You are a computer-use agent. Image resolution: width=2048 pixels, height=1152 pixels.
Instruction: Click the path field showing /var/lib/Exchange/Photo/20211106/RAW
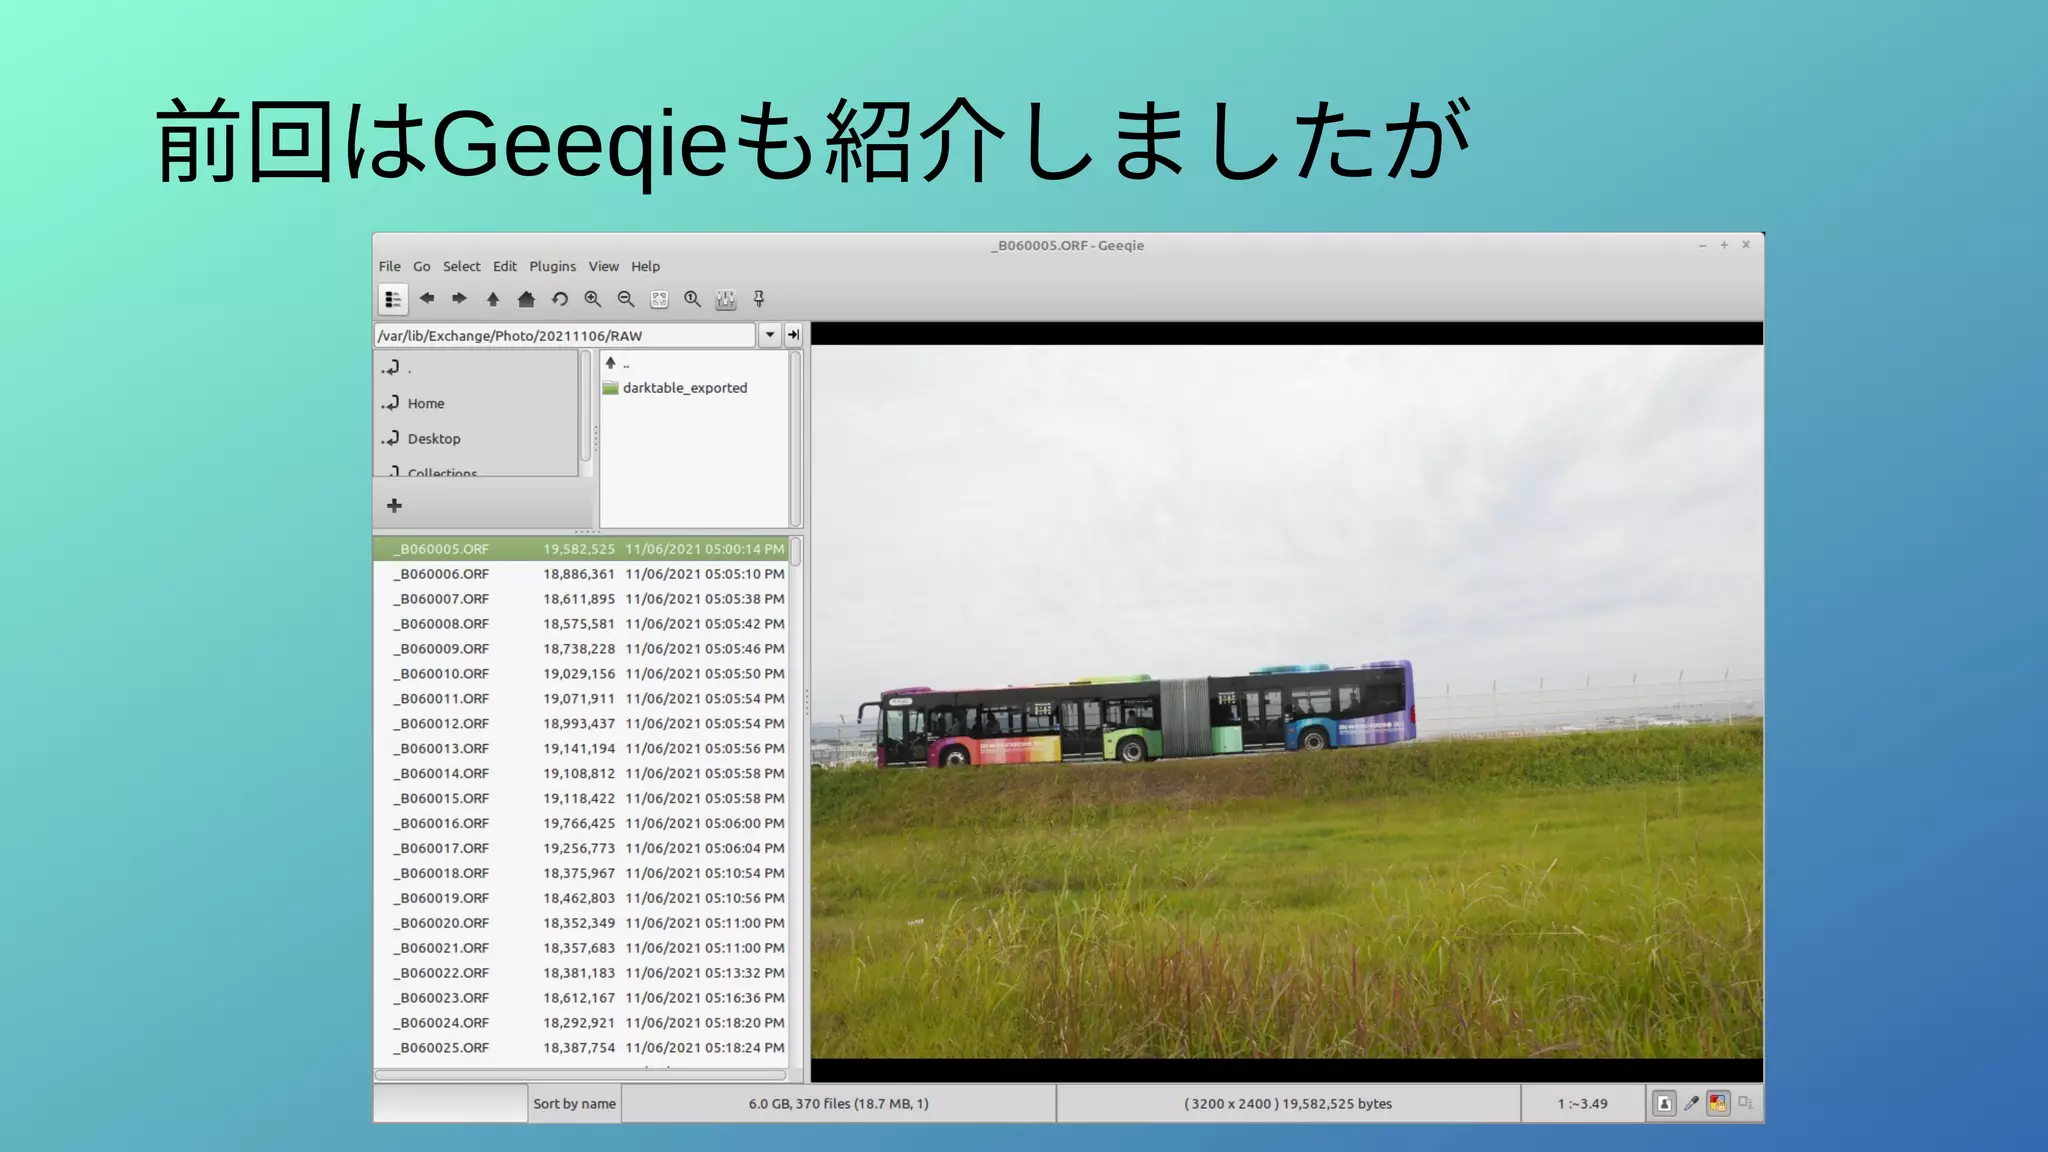pyautogui.click(x=565, y=335)
